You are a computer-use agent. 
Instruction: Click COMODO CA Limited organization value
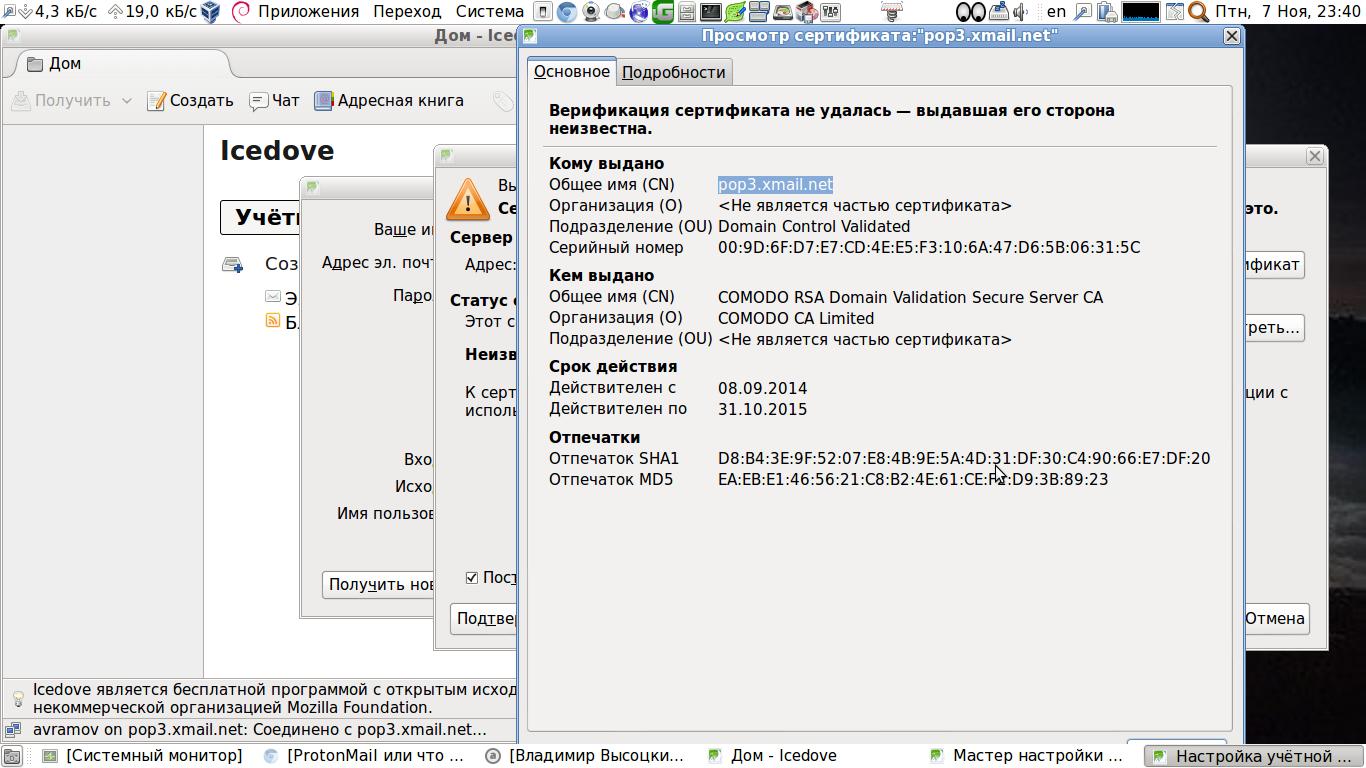click(x=796, y=318)
